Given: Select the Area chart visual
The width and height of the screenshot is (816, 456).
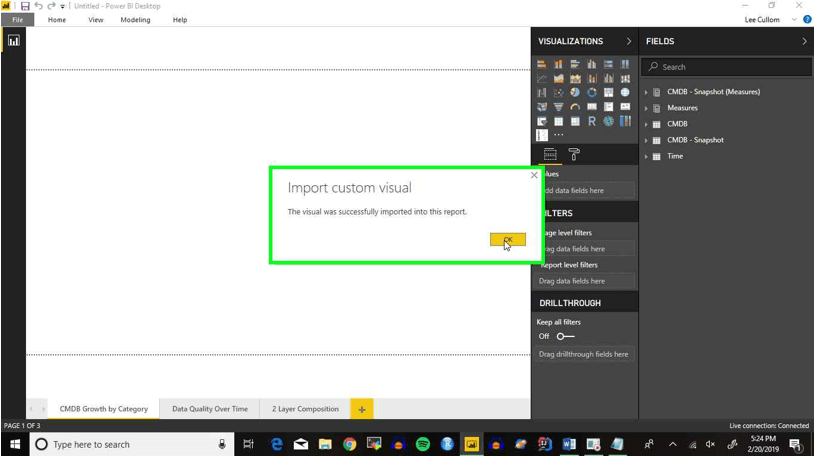Looking at the screenshot, I should click(558, 79).
